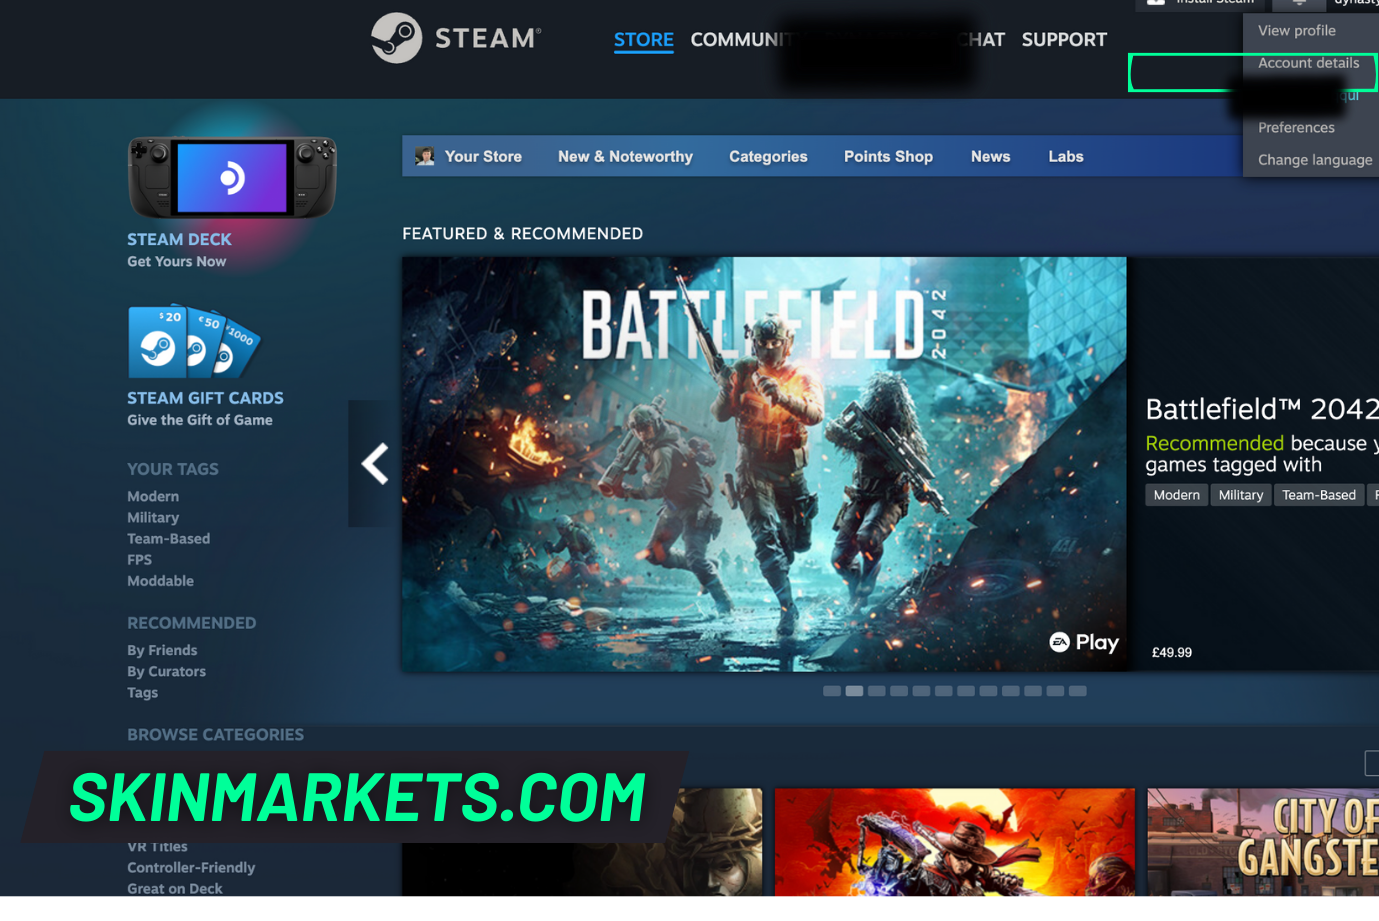Click the Team-Based tag under Battlefield 2042
Viewport: 1379px width, 921px height.
1318,495
